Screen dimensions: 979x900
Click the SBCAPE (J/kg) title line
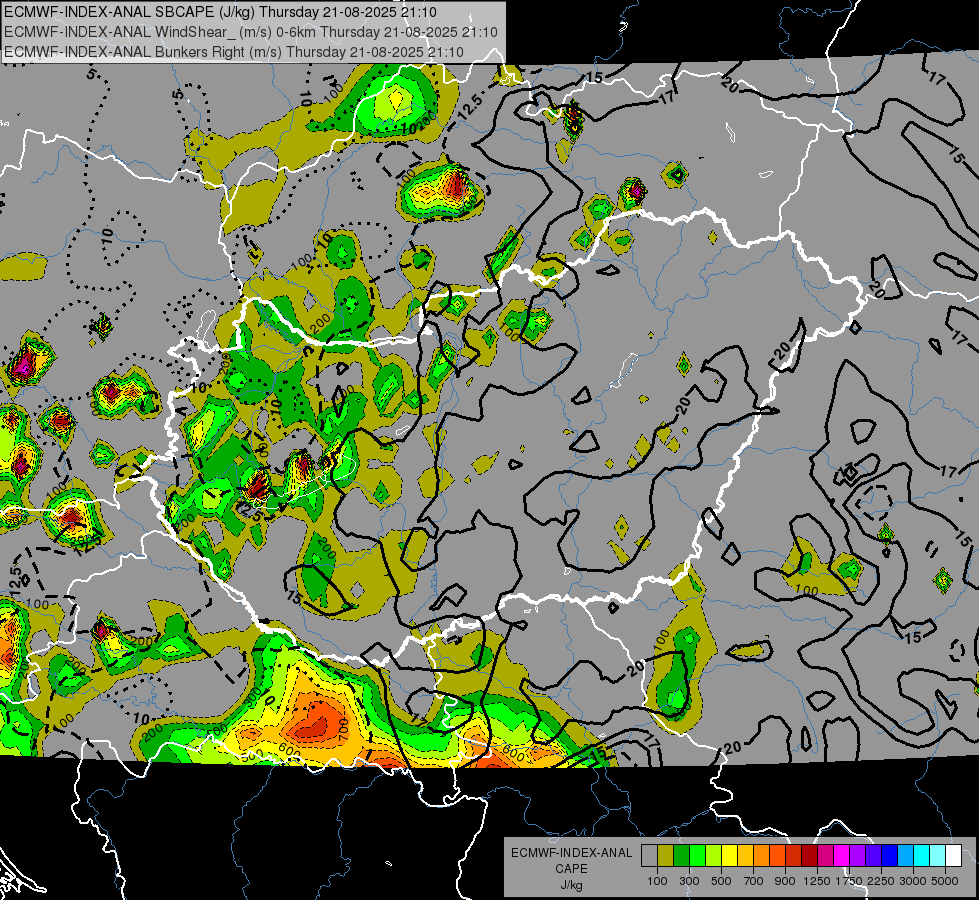tap(220, 12)
